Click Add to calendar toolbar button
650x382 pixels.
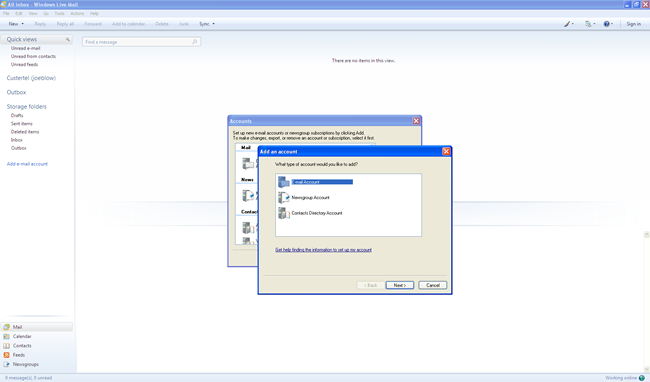[x=129, y=24]
